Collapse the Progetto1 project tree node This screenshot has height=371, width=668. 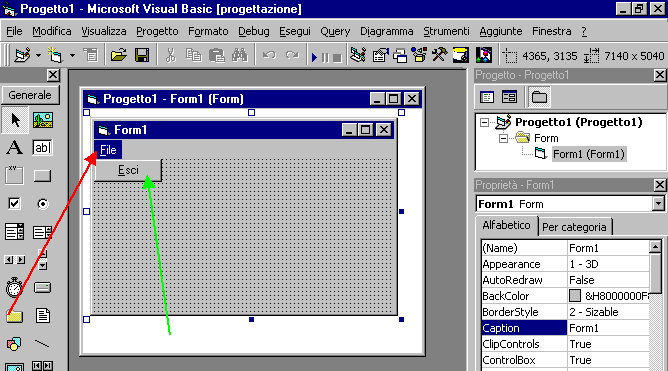pos(484,123)
